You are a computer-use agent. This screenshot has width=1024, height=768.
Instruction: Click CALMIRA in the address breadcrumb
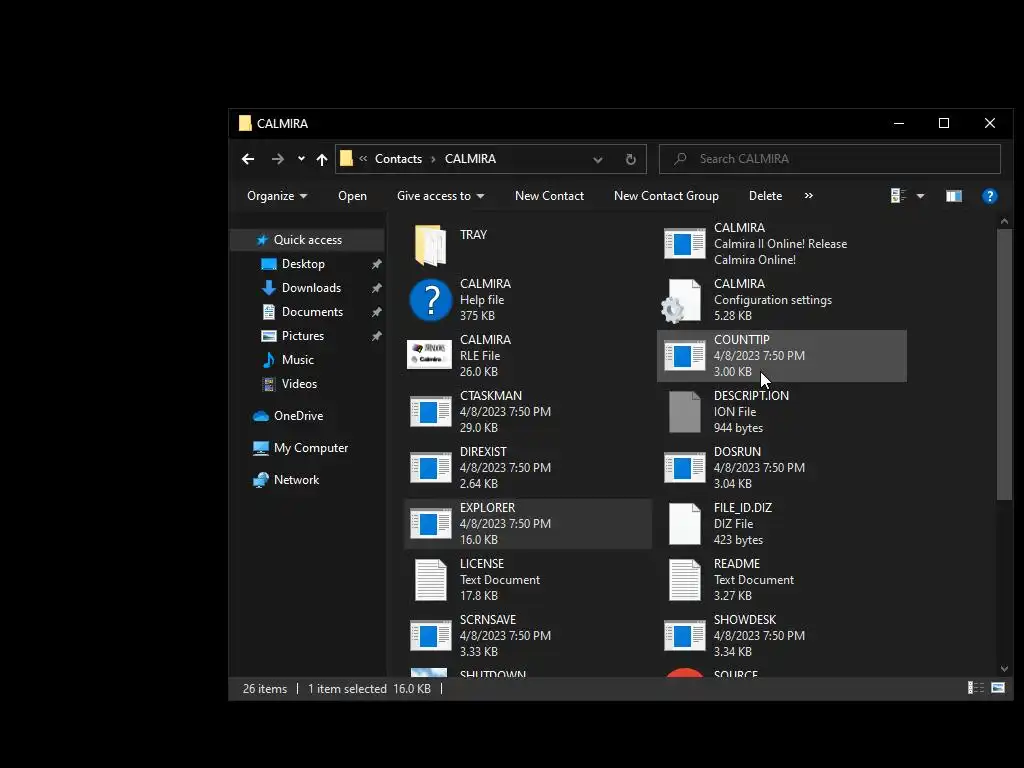pyautogui.click(x=470, y=159)
